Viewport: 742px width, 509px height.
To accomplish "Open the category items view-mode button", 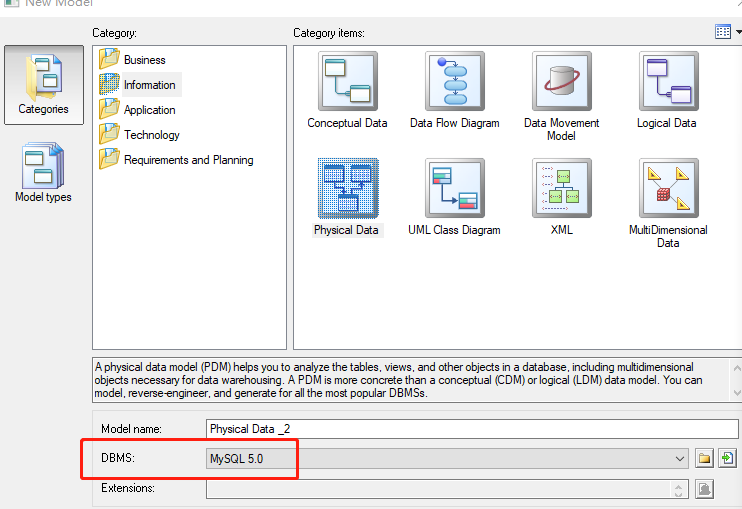I will tap(723, 32).
